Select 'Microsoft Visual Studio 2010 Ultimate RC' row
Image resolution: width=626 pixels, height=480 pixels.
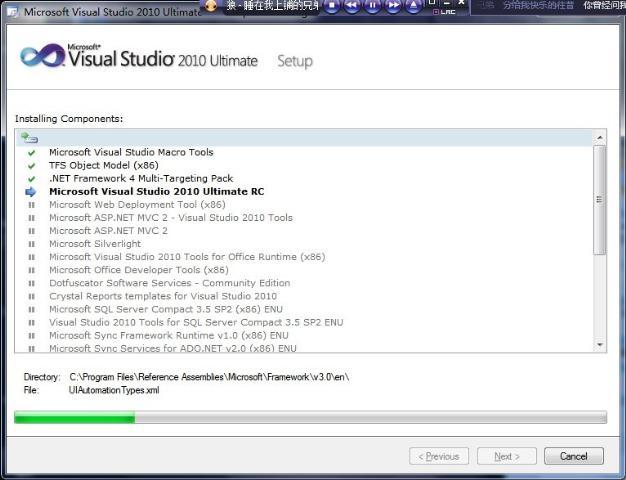[156, 192]
